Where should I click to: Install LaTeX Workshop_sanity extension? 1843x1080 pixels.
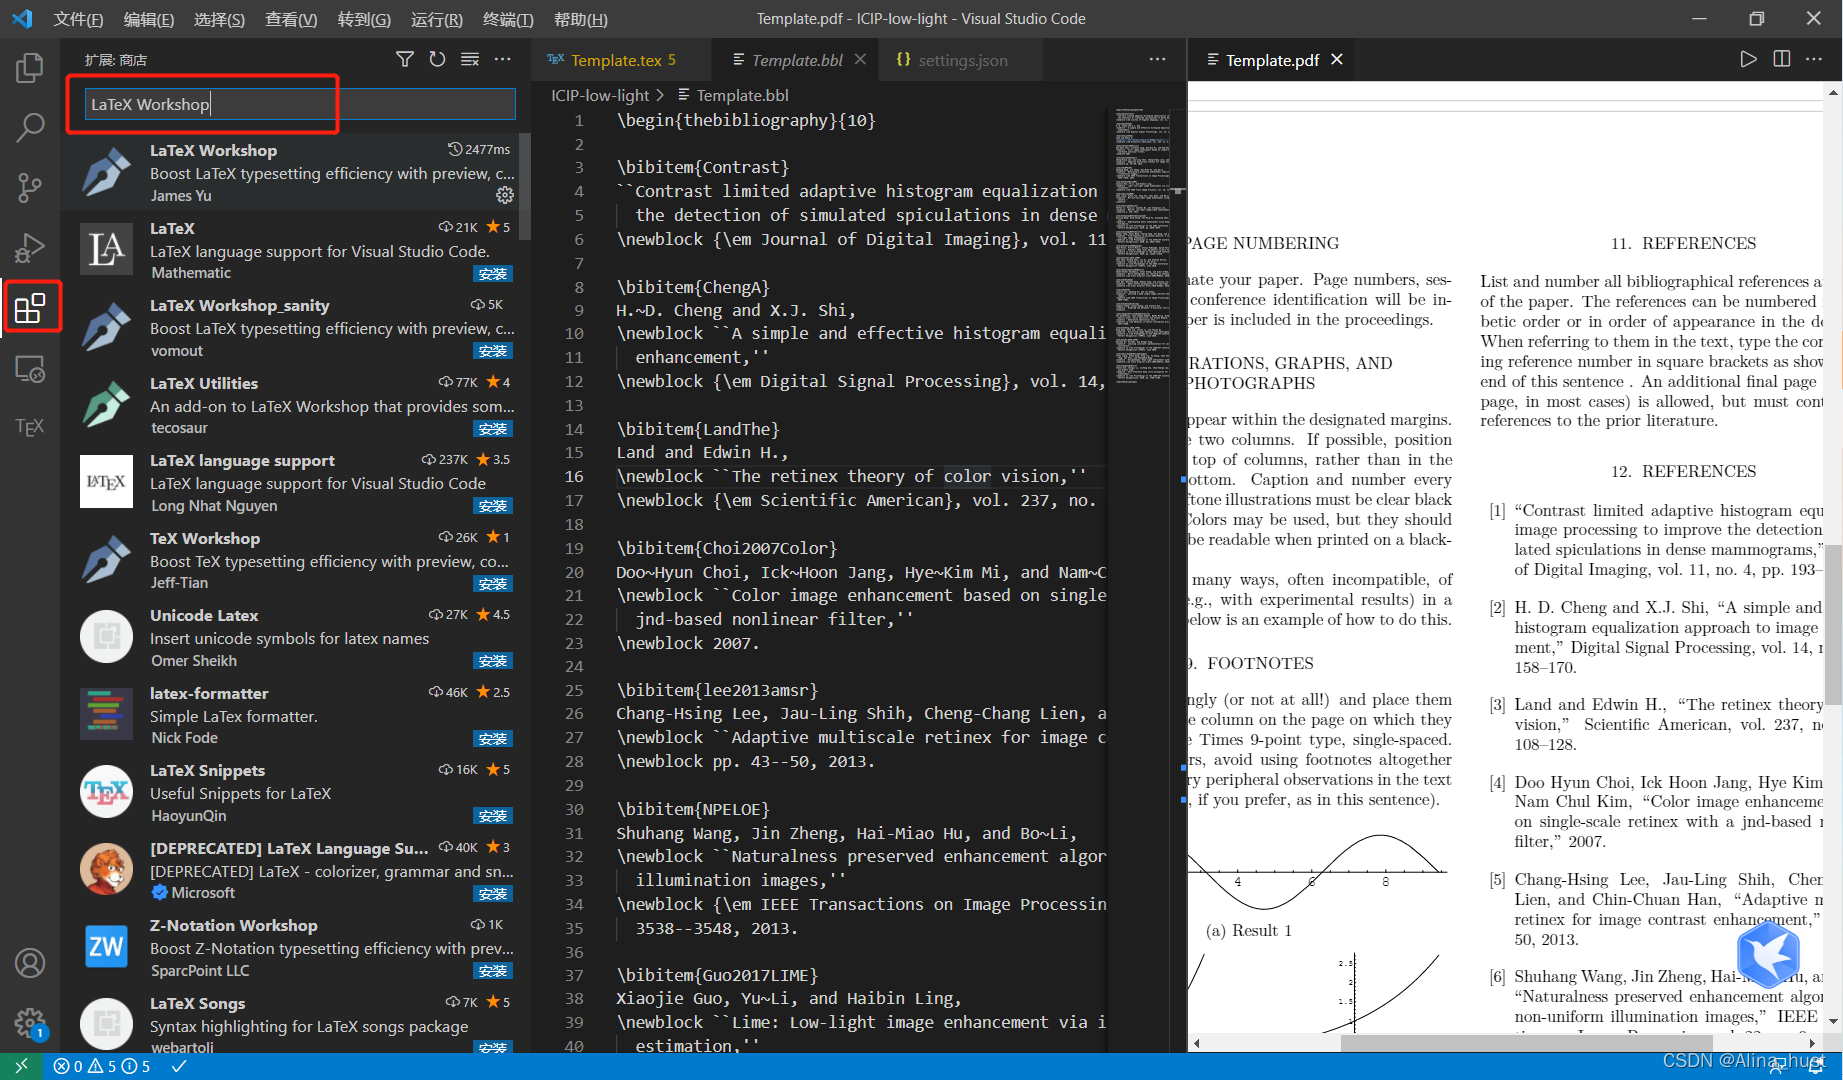[x=493, y=351]
